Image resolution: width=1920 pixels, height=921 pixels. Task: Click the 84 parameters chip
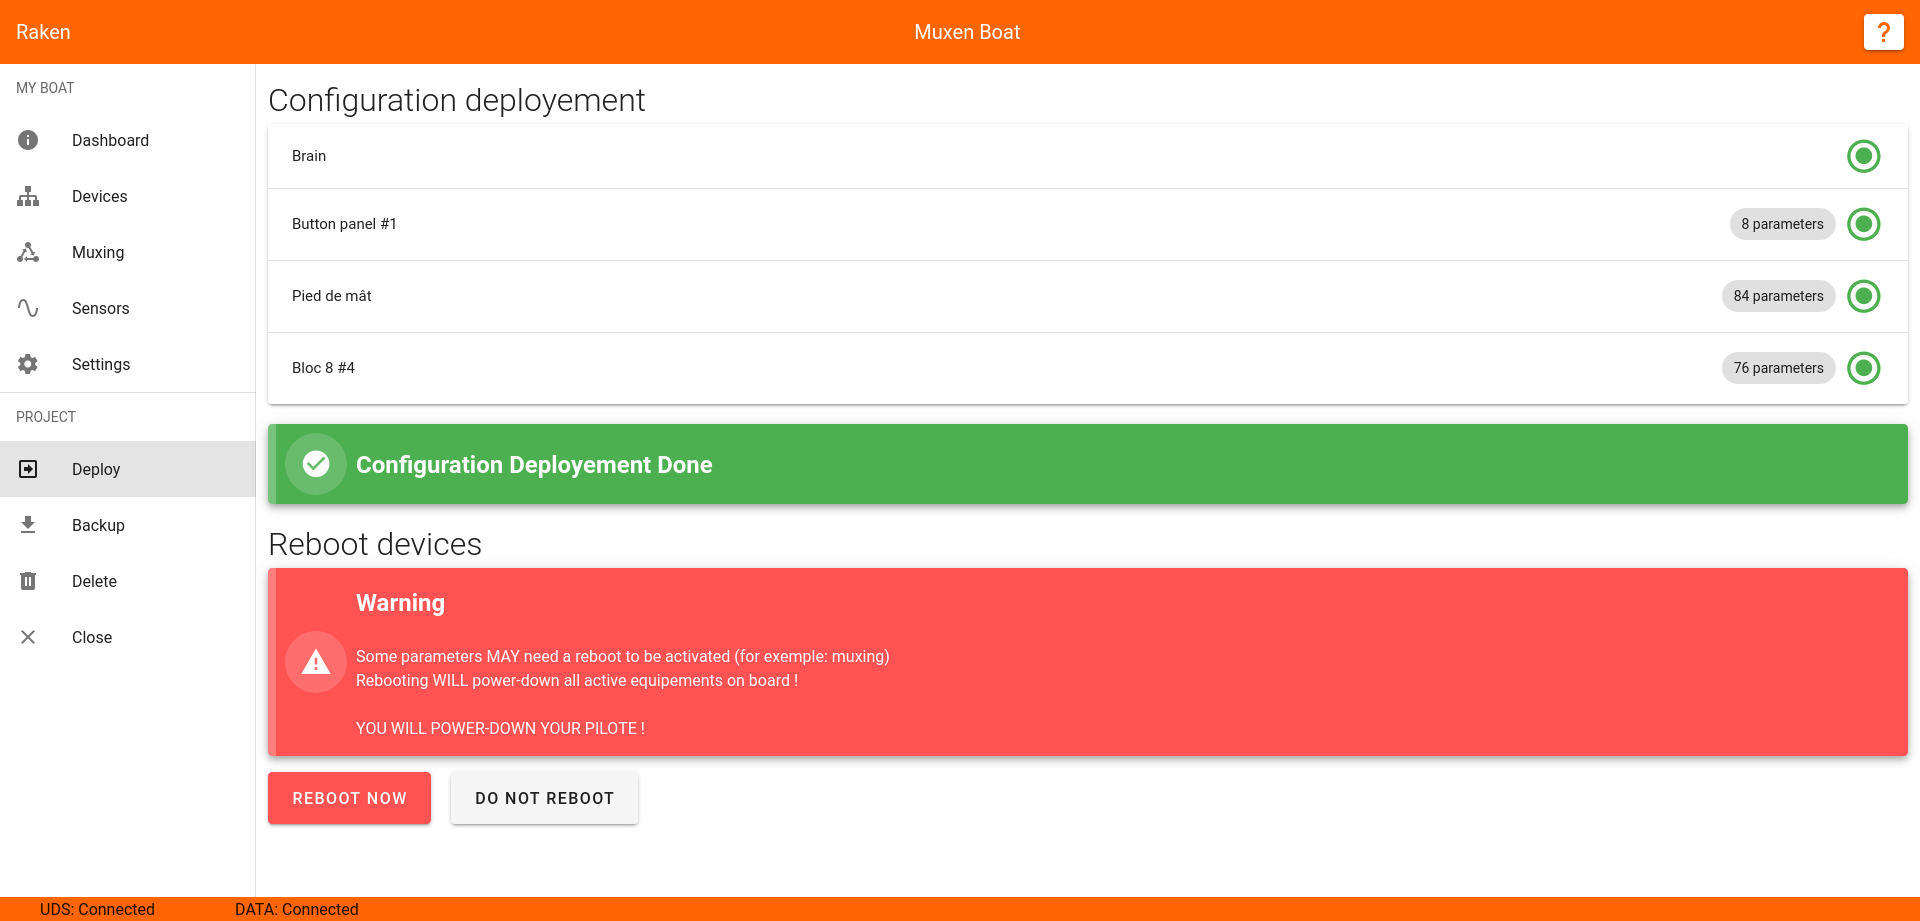pos(1778,296)
